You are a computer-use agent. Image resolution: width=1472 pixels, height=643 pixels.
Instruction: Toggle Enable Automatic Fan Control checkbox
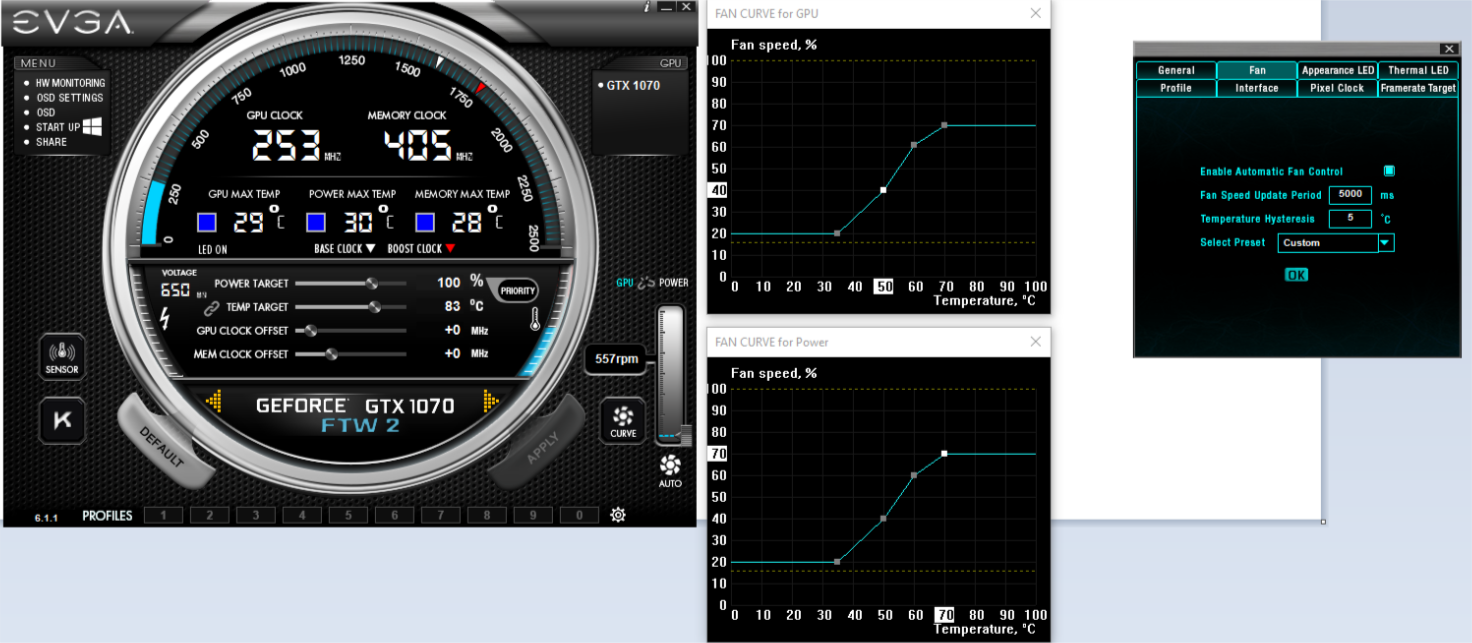coord(1389,171)
